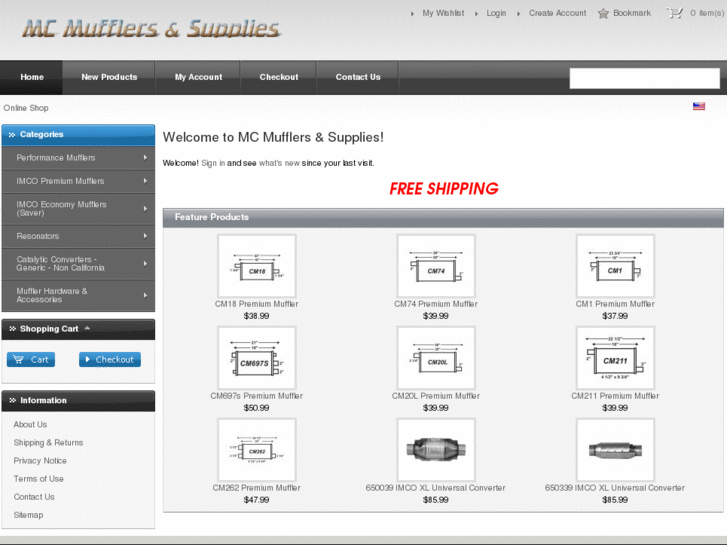The width and height of the screenshot is (727, 545).
Task: Click the CM697s Premium Muffler title
Action: pos(256,396)
